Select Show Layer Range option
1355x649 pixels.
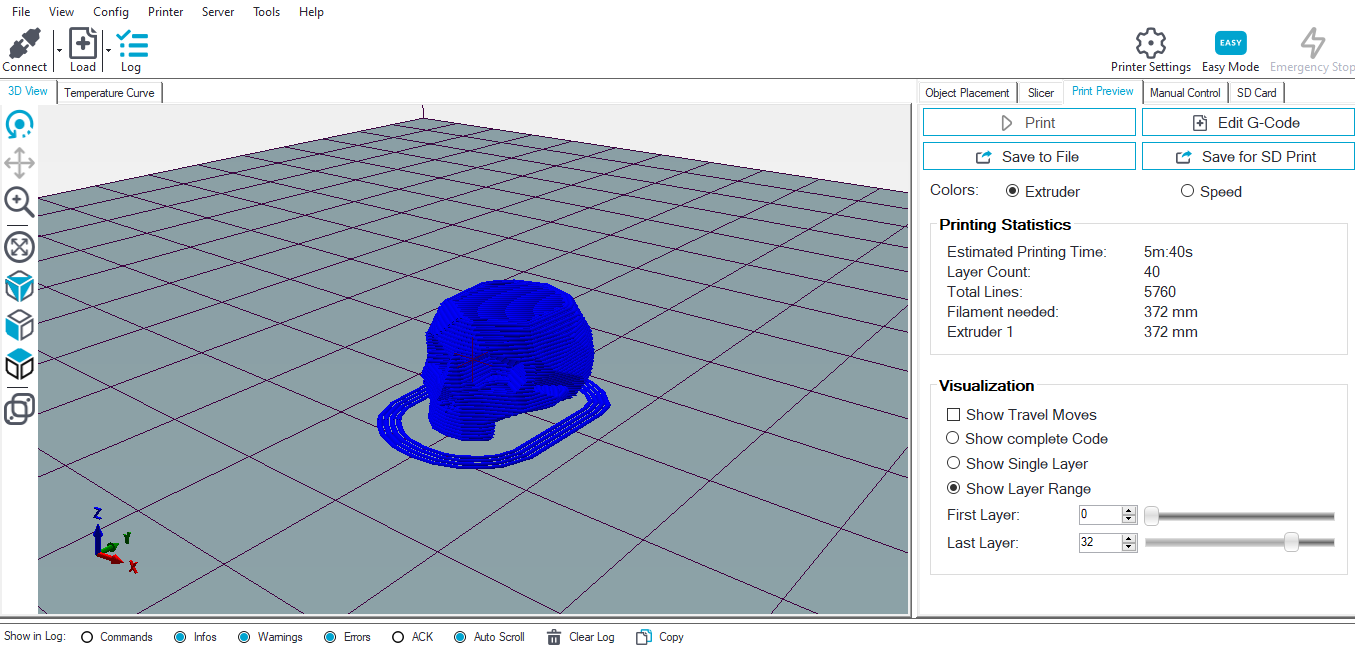tap(953, 488)
